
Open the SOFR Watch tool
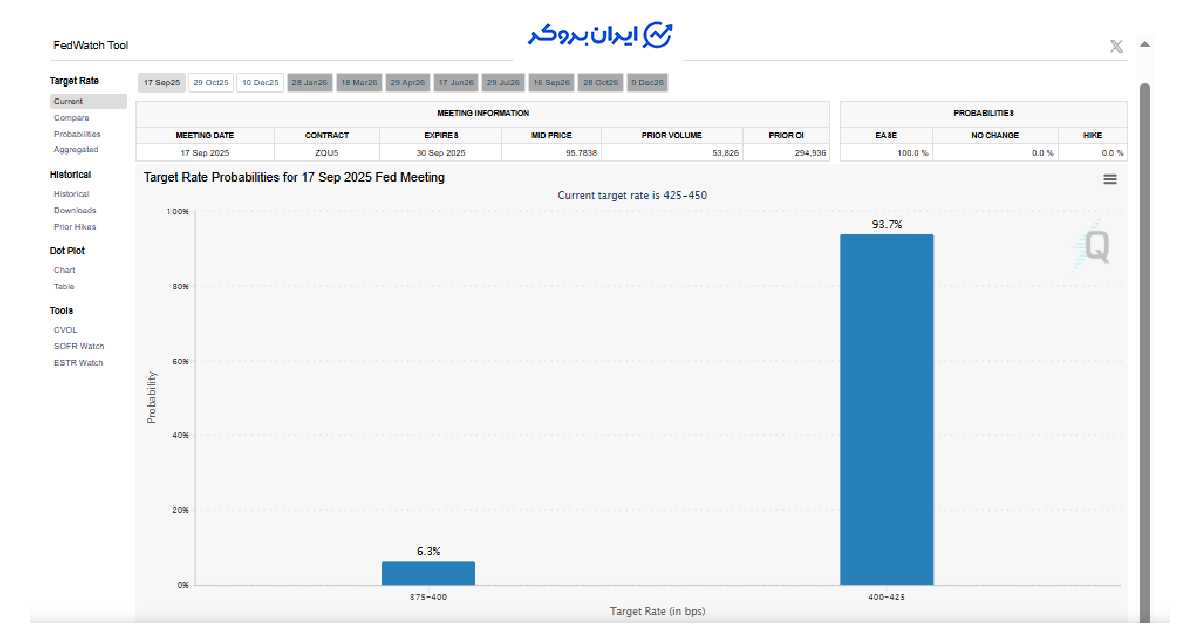pyautogui.click(x=79, y=346)
